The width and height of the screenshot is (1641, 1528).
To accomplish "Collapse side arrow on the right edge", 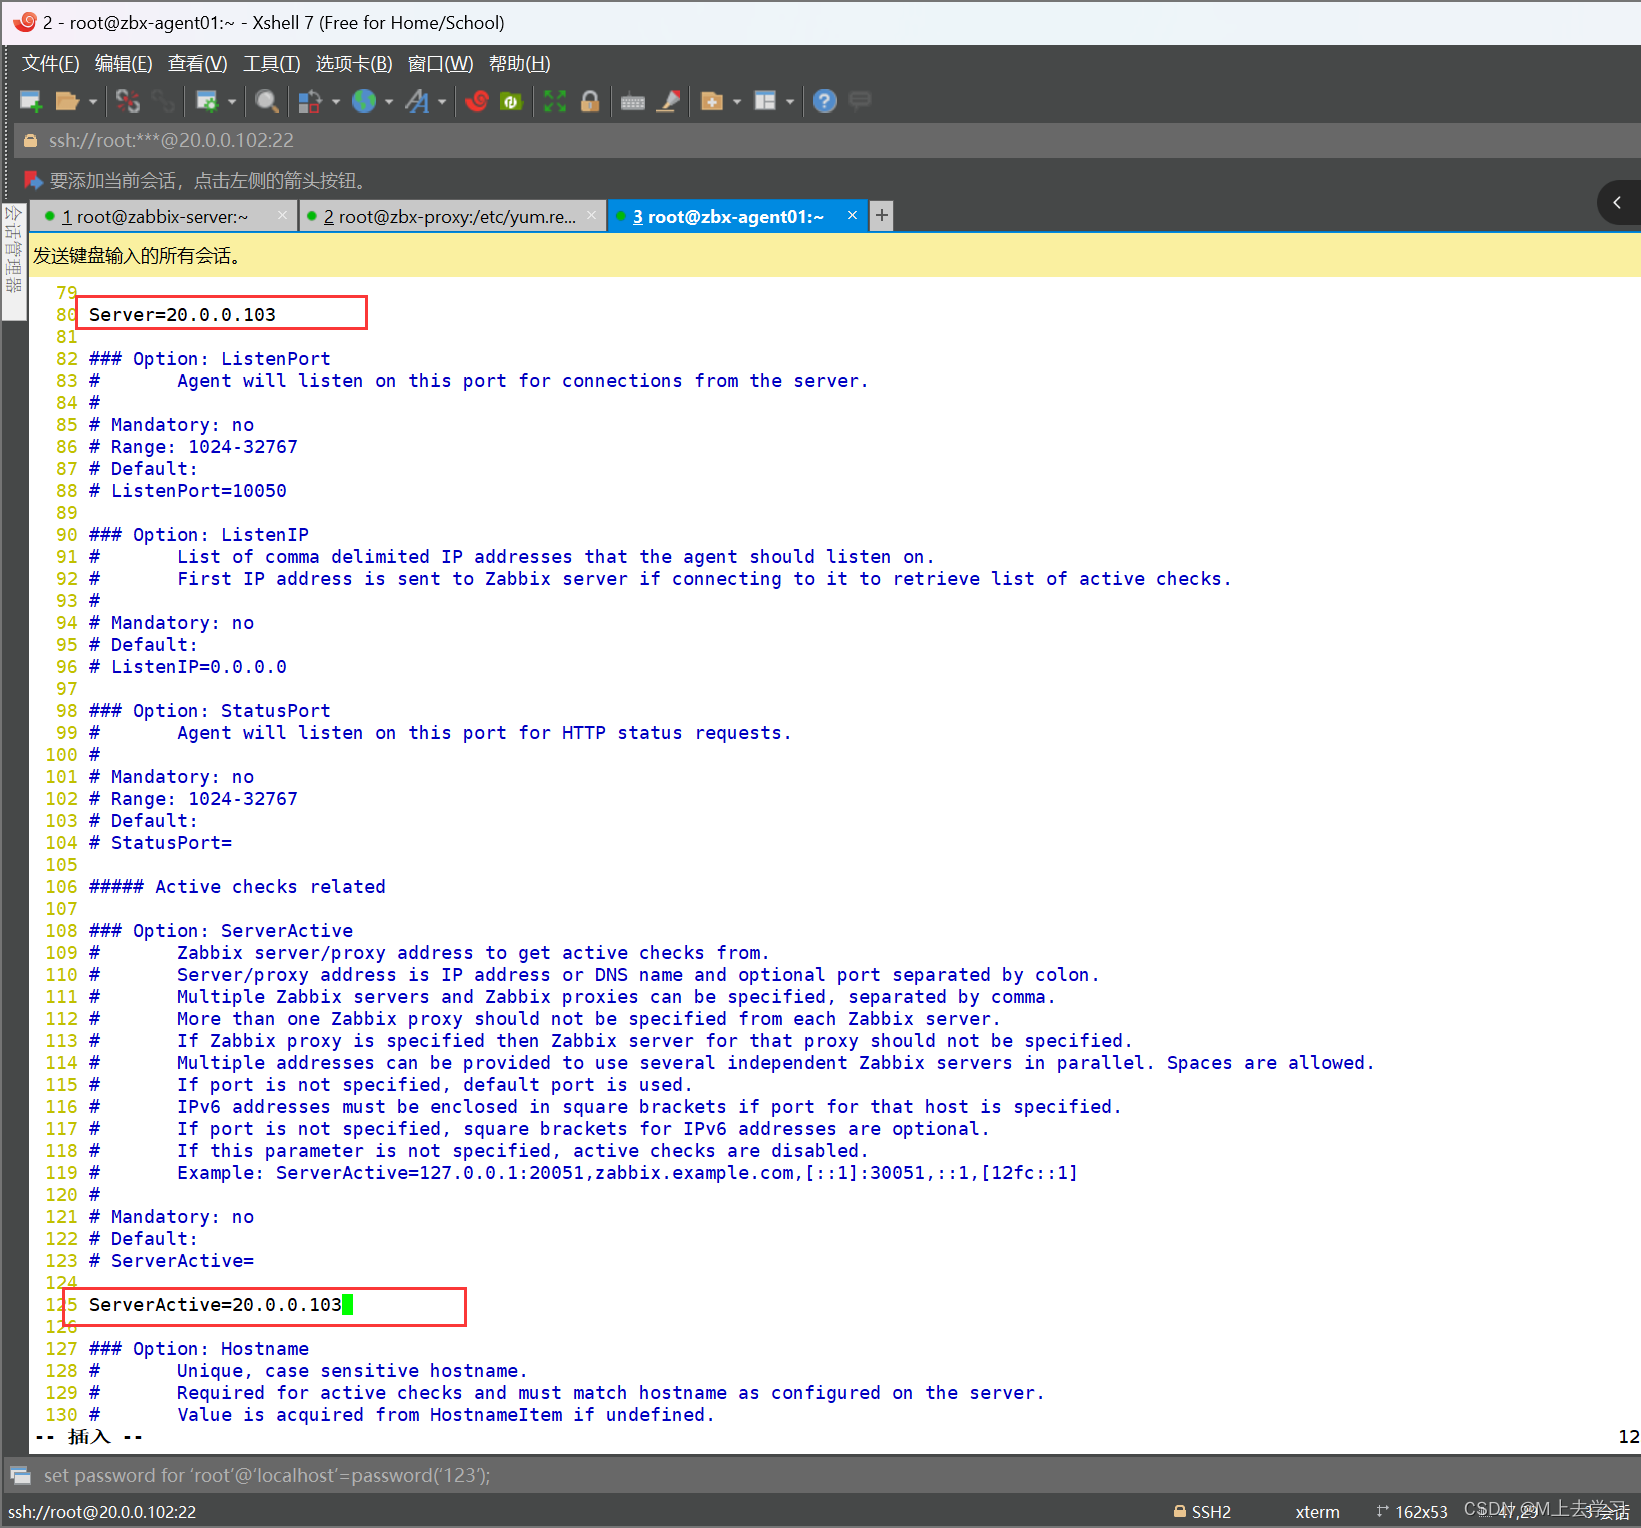I will click(x=1617, y=203).
